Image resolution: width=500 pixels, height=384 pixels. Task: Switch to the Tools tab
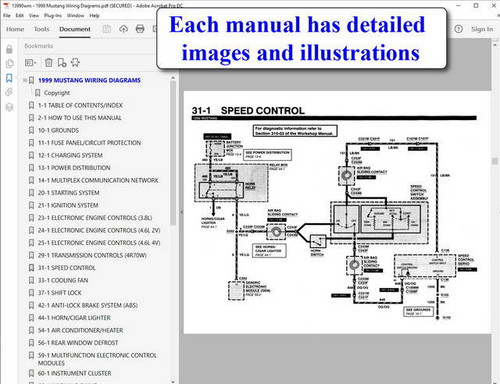pyautogui.click(x=42, y=29)
